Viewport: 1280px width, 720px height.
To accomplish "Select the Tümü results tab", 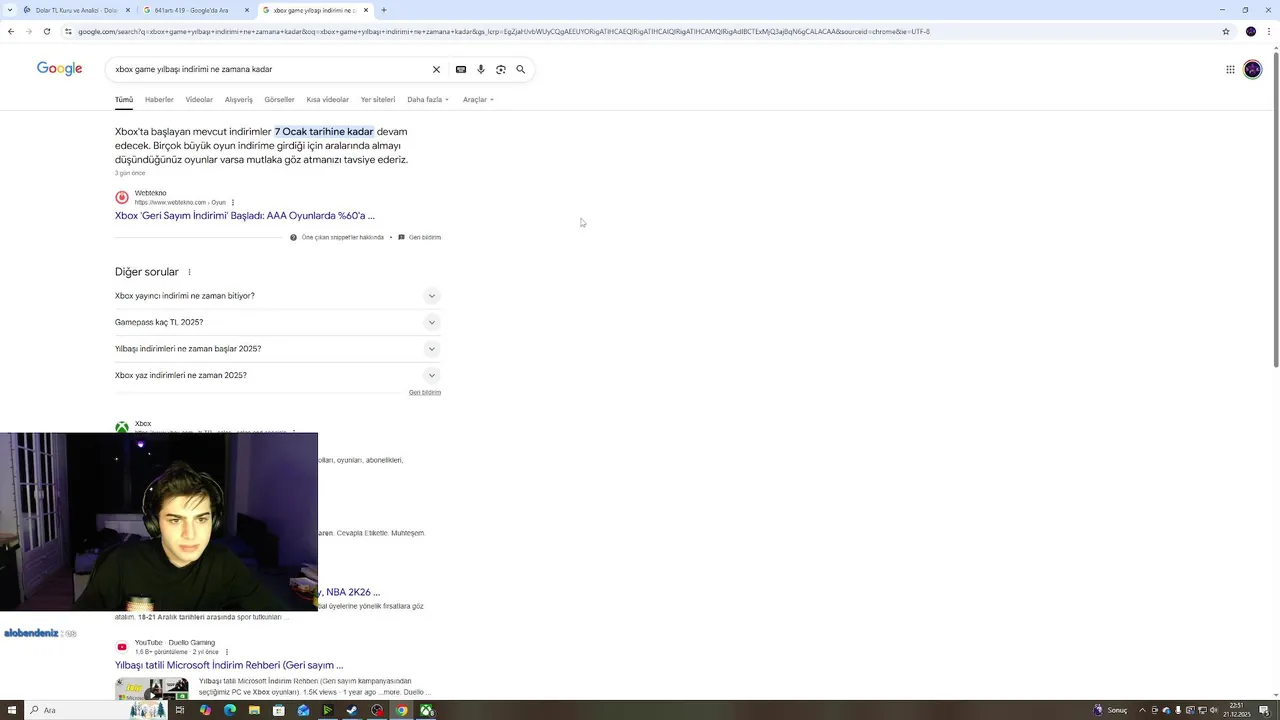I will 124,99.
